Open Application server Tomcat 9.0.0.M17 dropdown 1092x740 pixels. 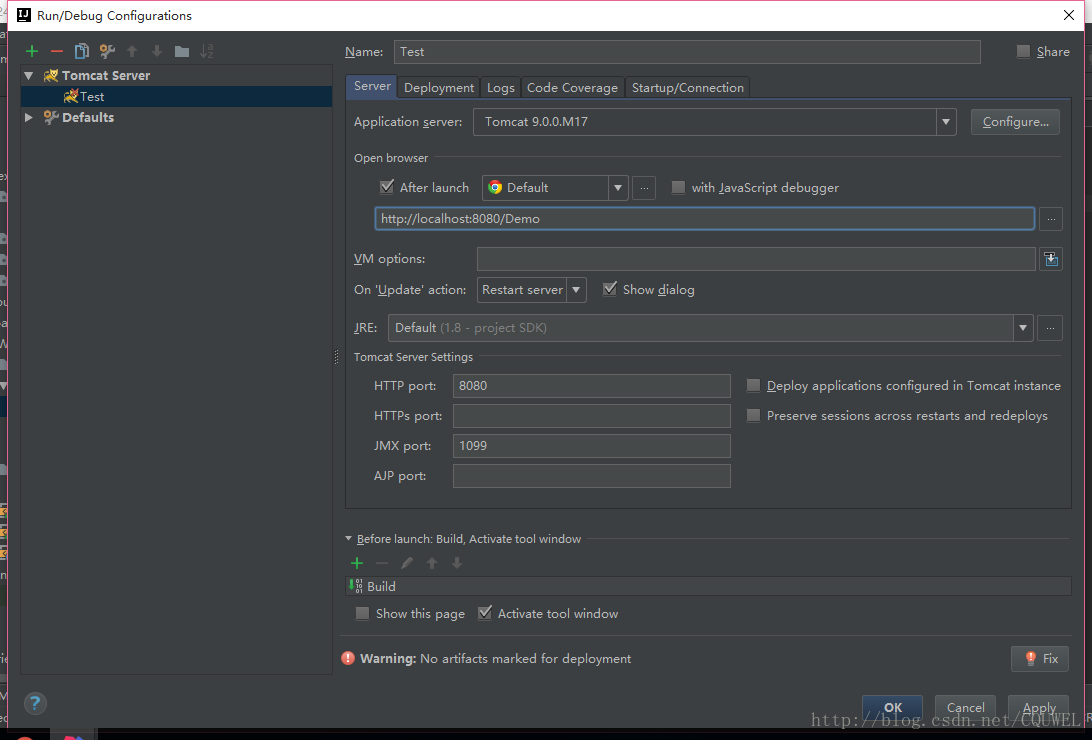point(945,122)
